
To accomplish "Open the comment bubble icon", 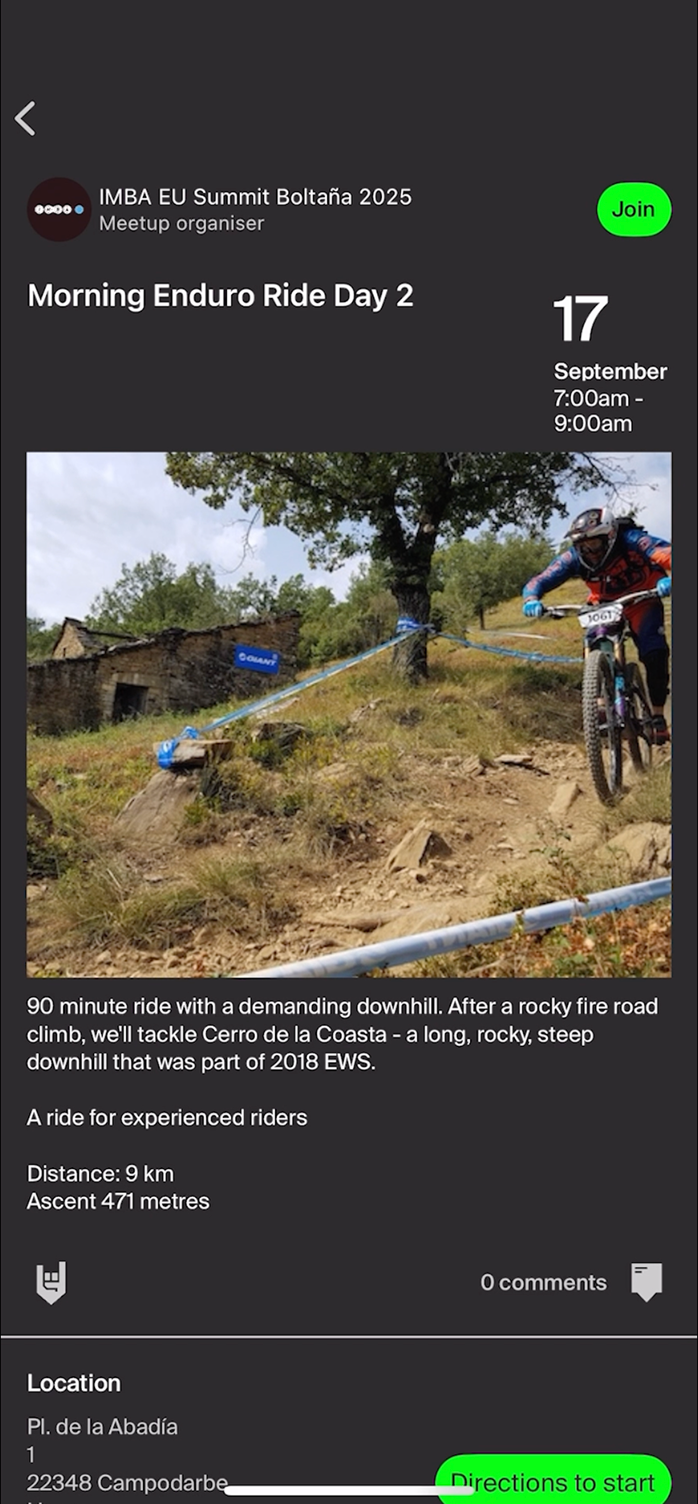I will point(647,1282).
